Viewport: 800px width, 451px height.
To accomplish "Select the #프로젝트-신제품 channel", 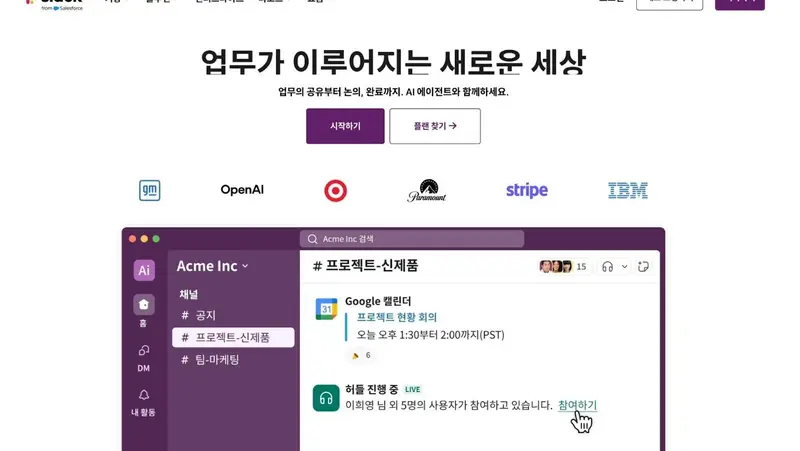I will (x=233, y=338).
